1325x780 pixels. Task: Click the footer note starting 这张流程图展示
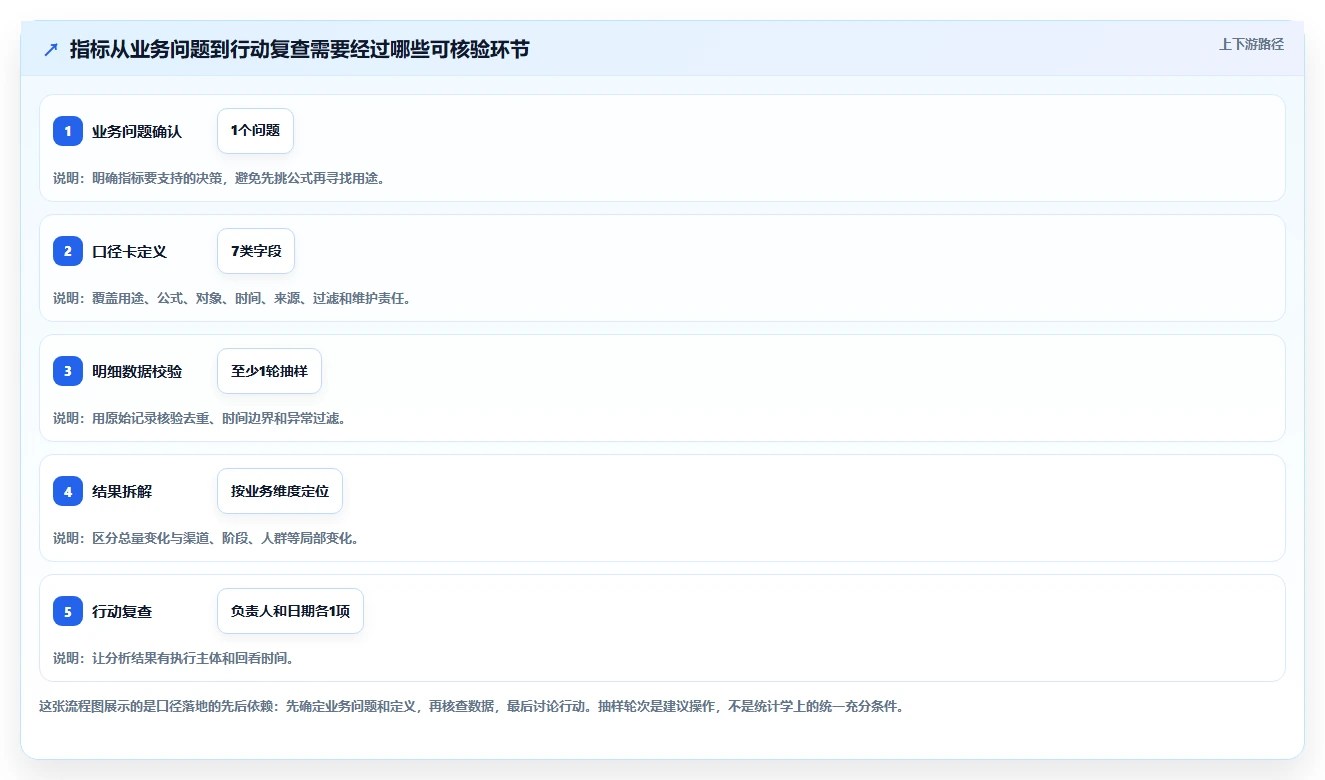(x=471, y=706)
